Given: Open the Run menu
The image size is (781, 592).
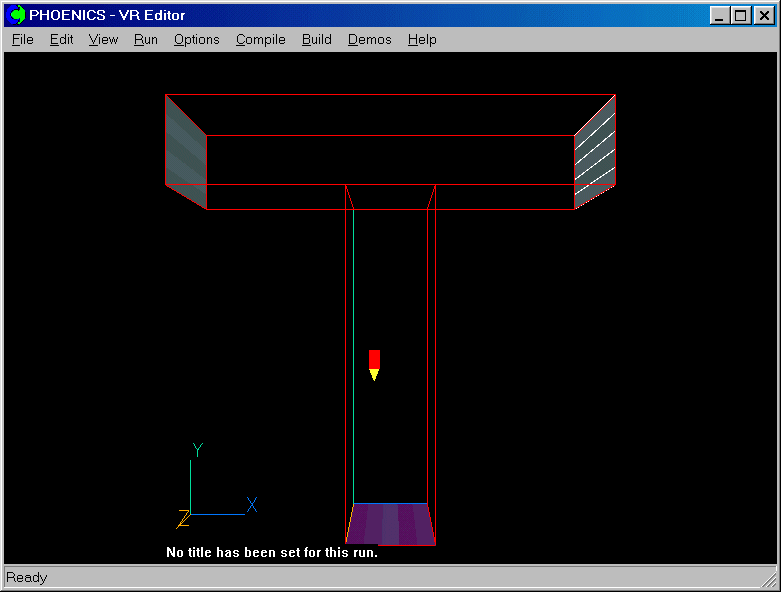Looking at the screenshot, I should [146, 40].
